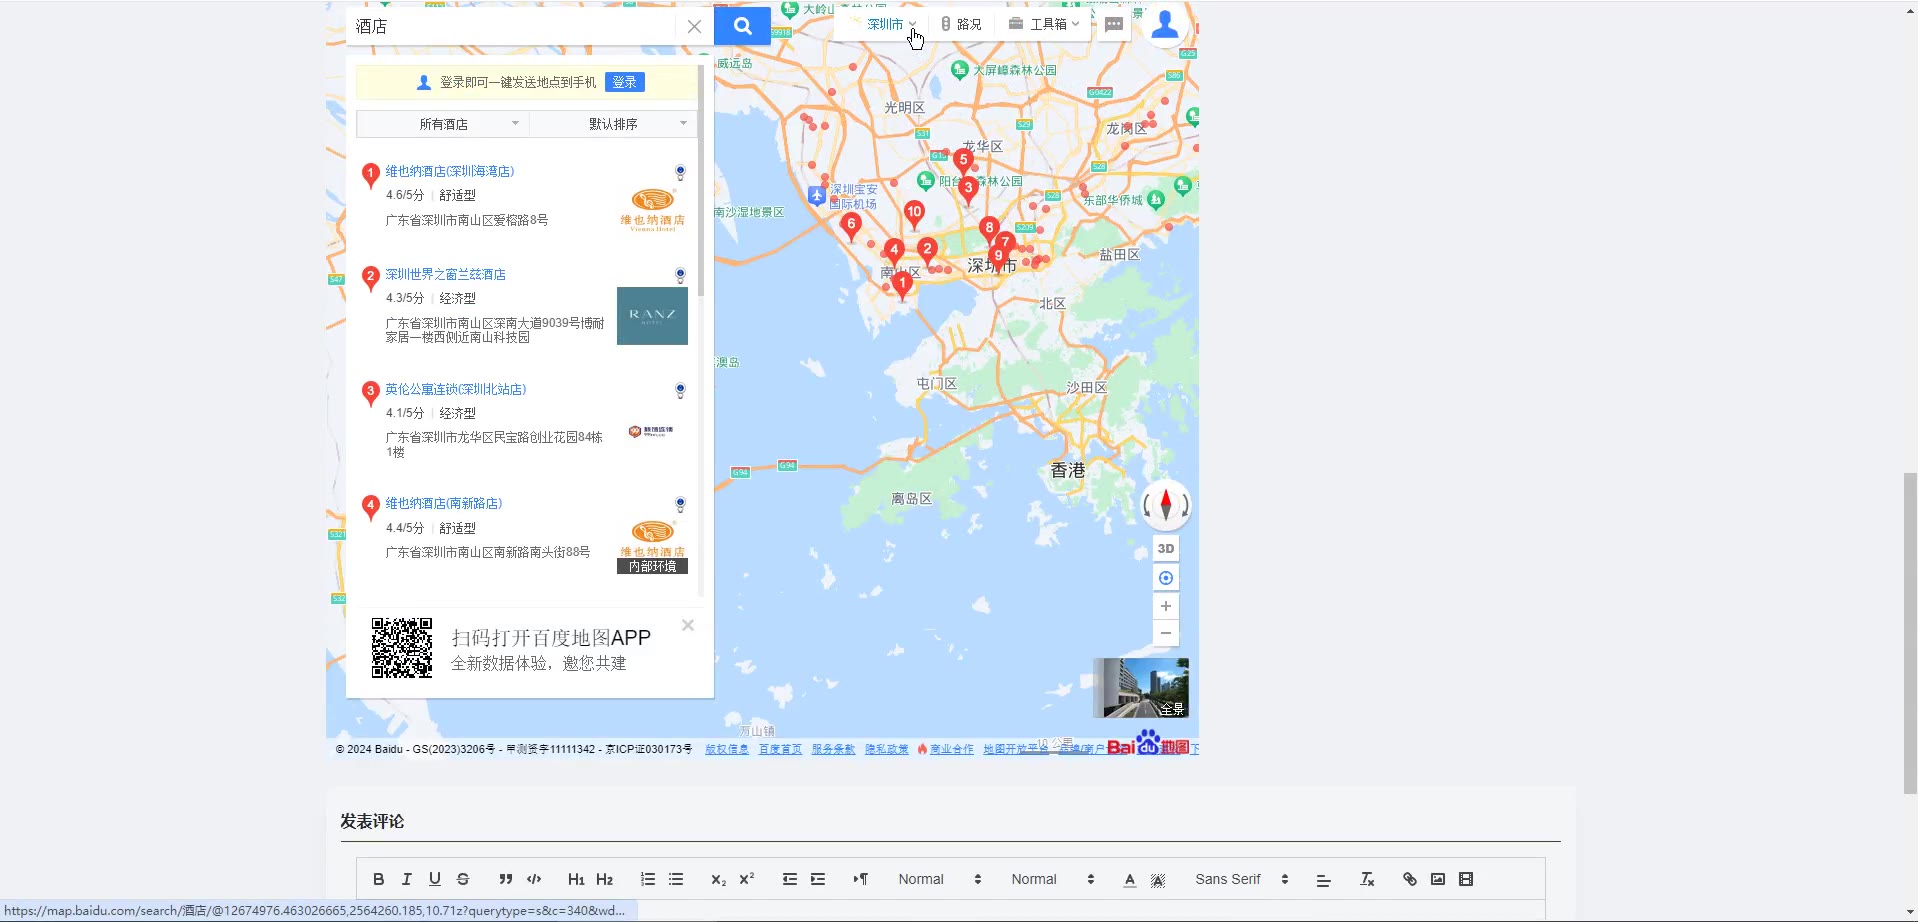Viewport: 1918px width, 922px height.
Task: Close the QR code app banner
Action: [688, 625]
